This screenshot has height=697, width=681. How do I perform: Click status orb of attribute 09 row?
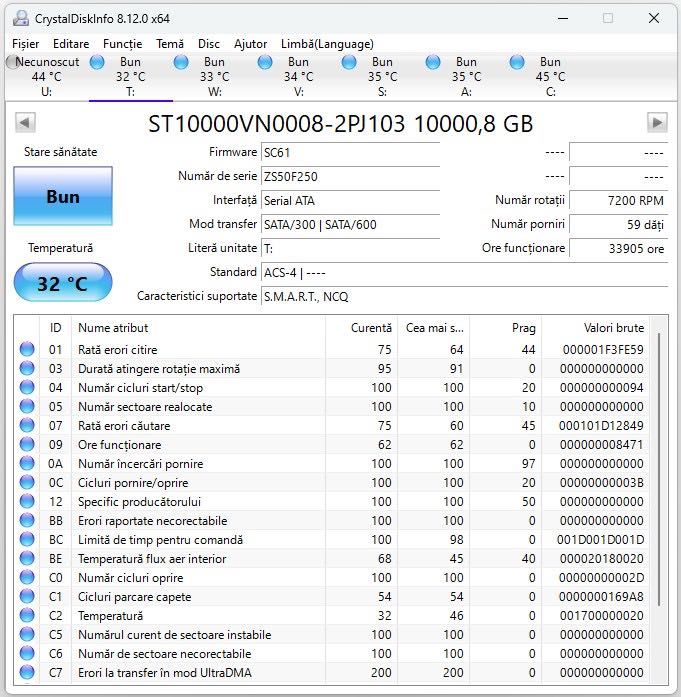(27, 445)
